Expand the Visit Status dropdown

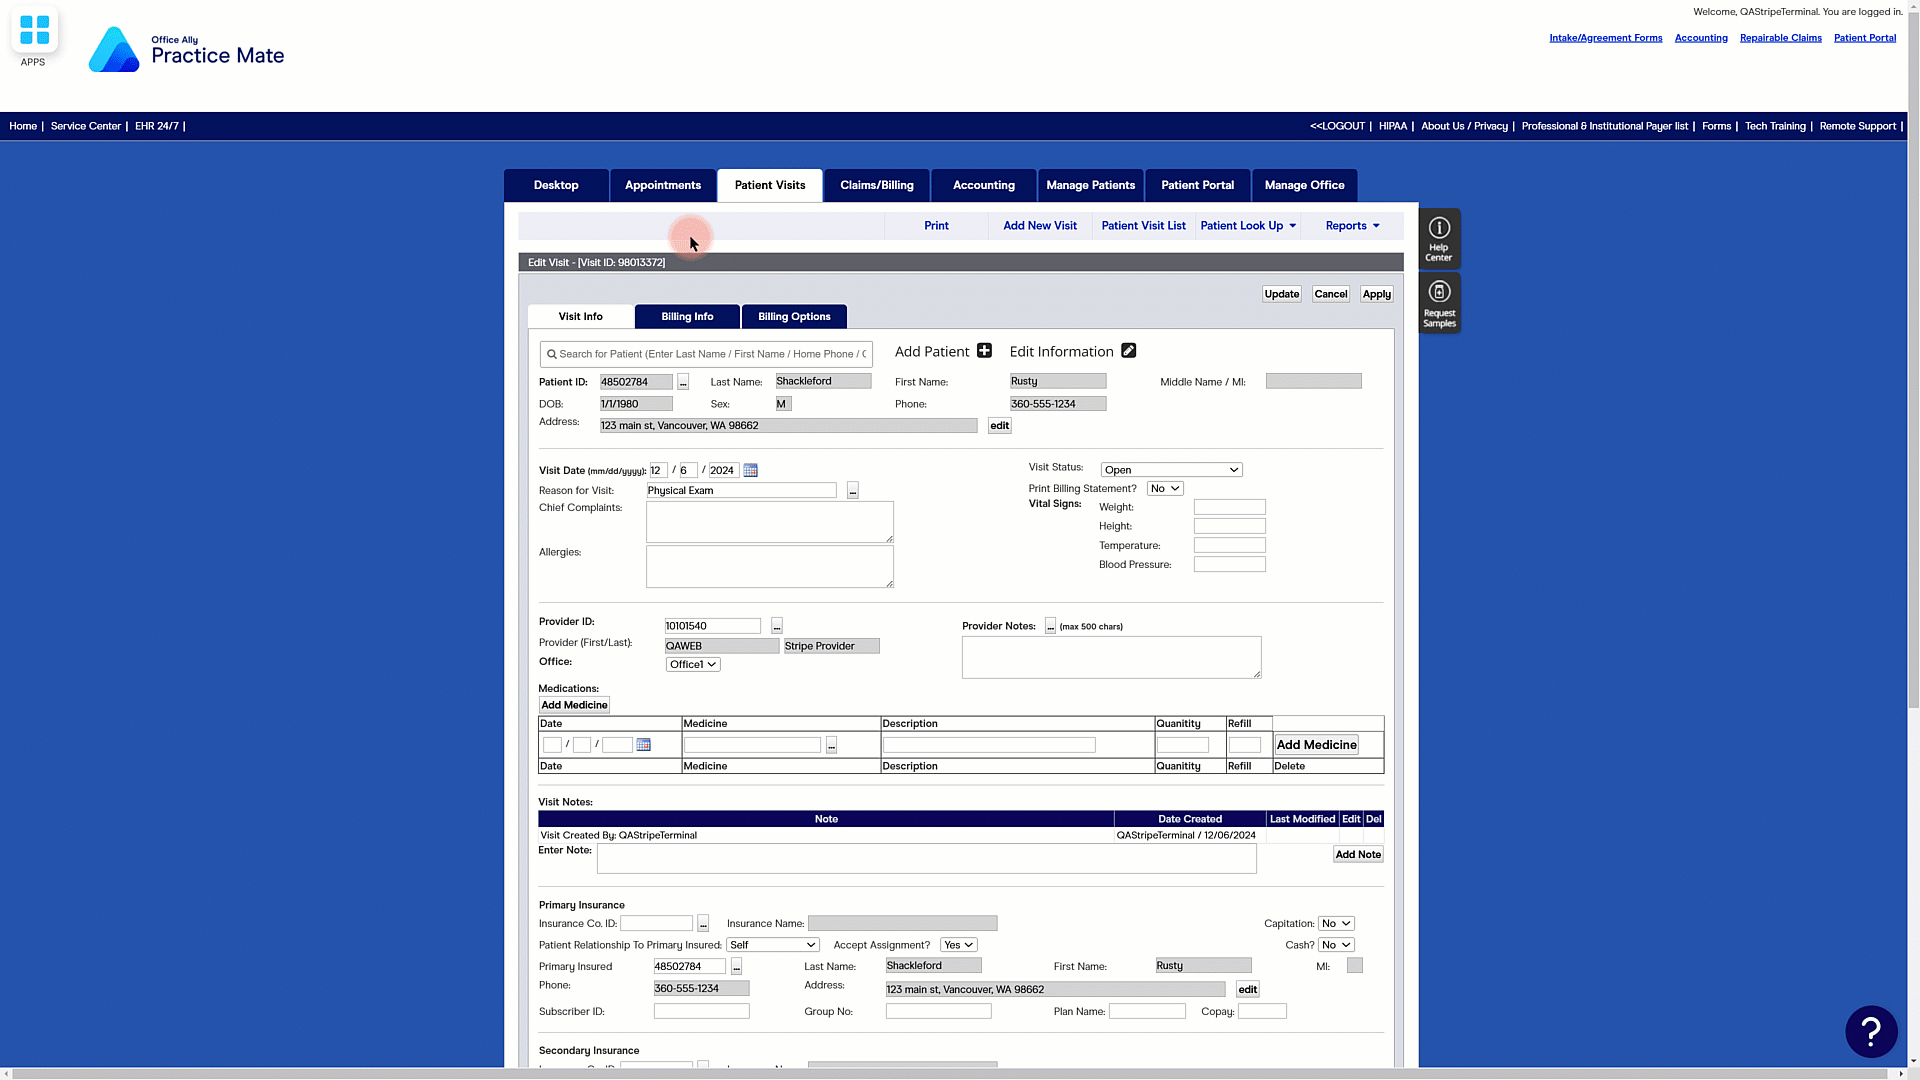click(x=1171, y=470)
